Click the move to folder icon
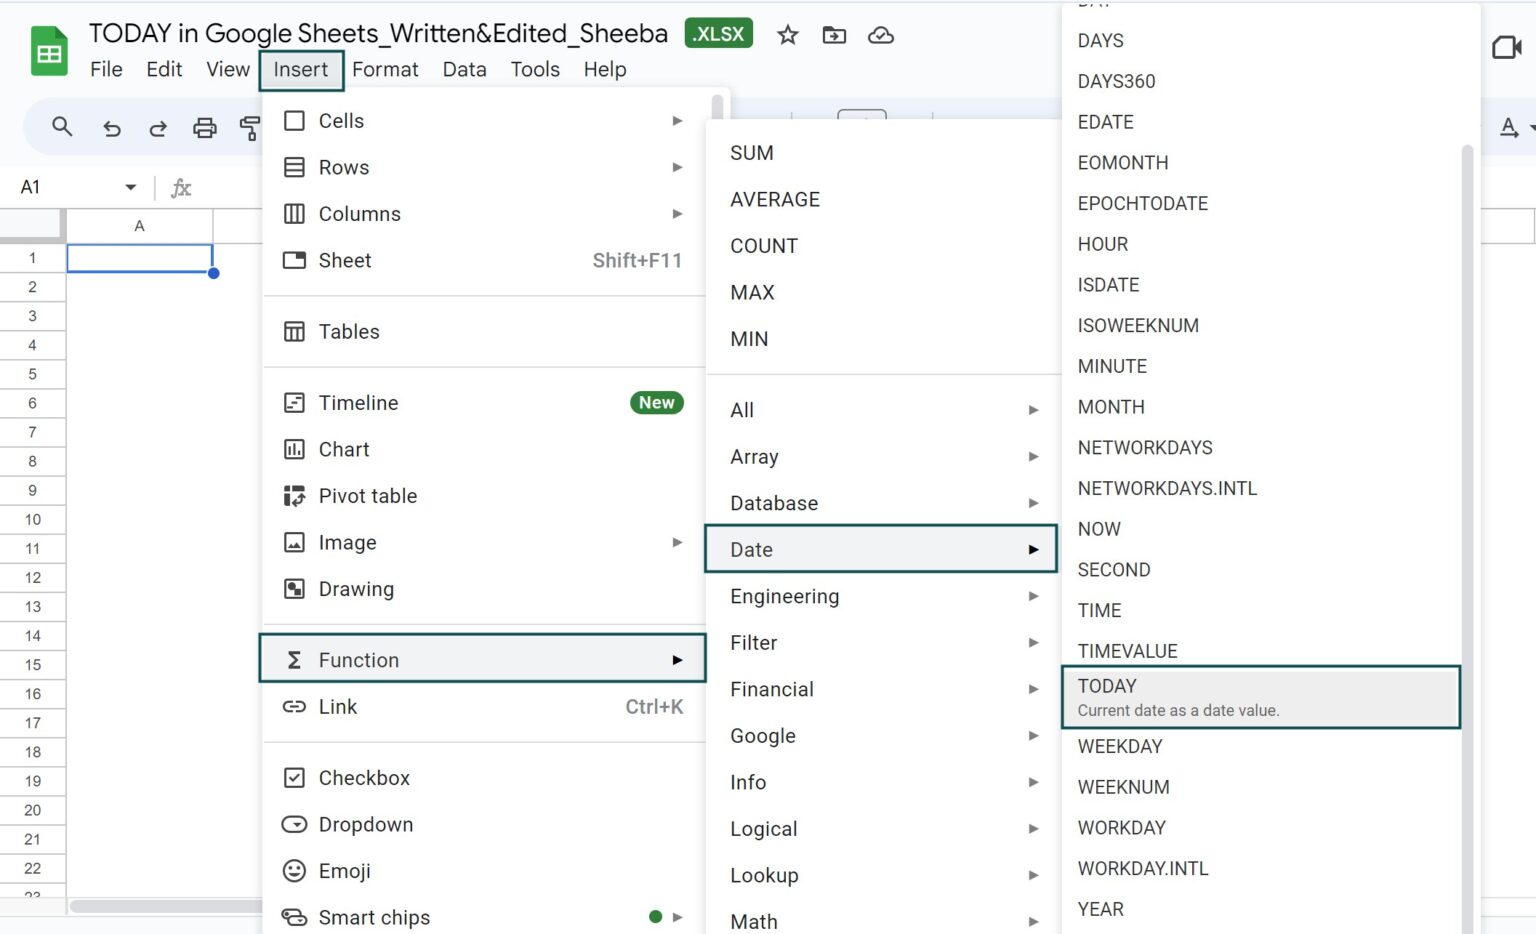Screen dimensions: 1536x934 tap(834, 35)
